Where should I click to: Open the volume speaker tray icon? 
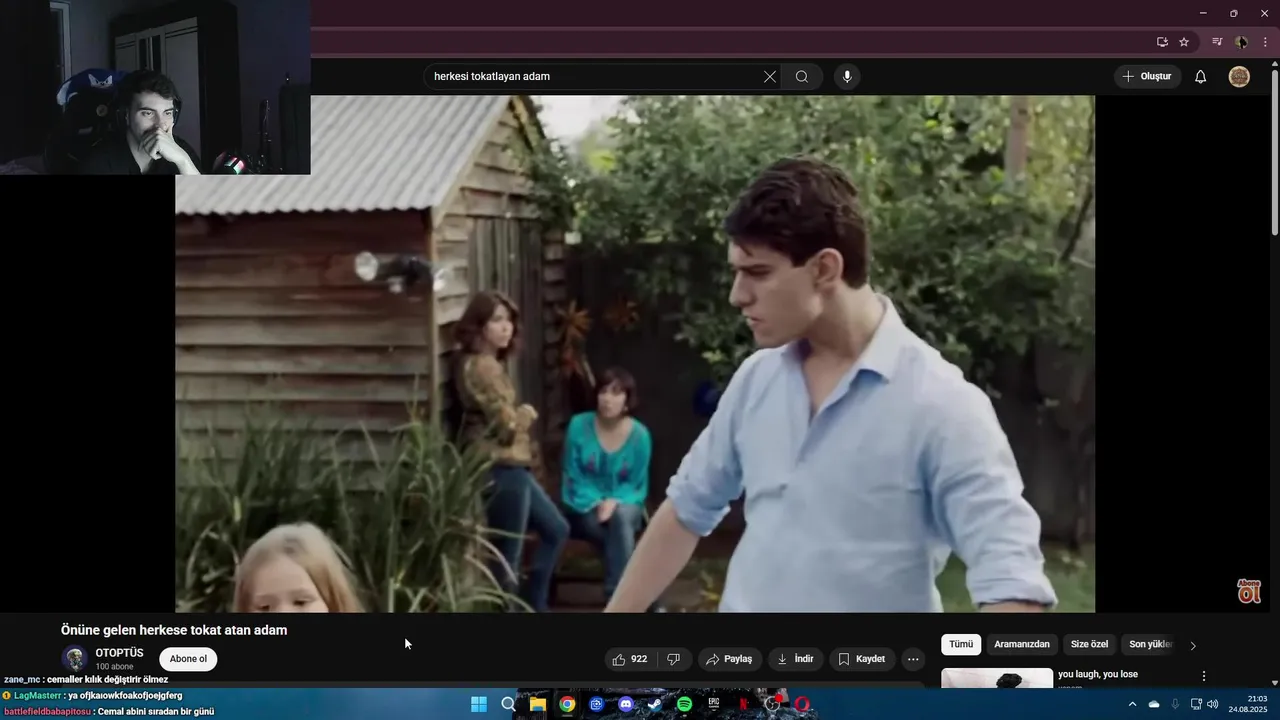(x=1213, y=704)
